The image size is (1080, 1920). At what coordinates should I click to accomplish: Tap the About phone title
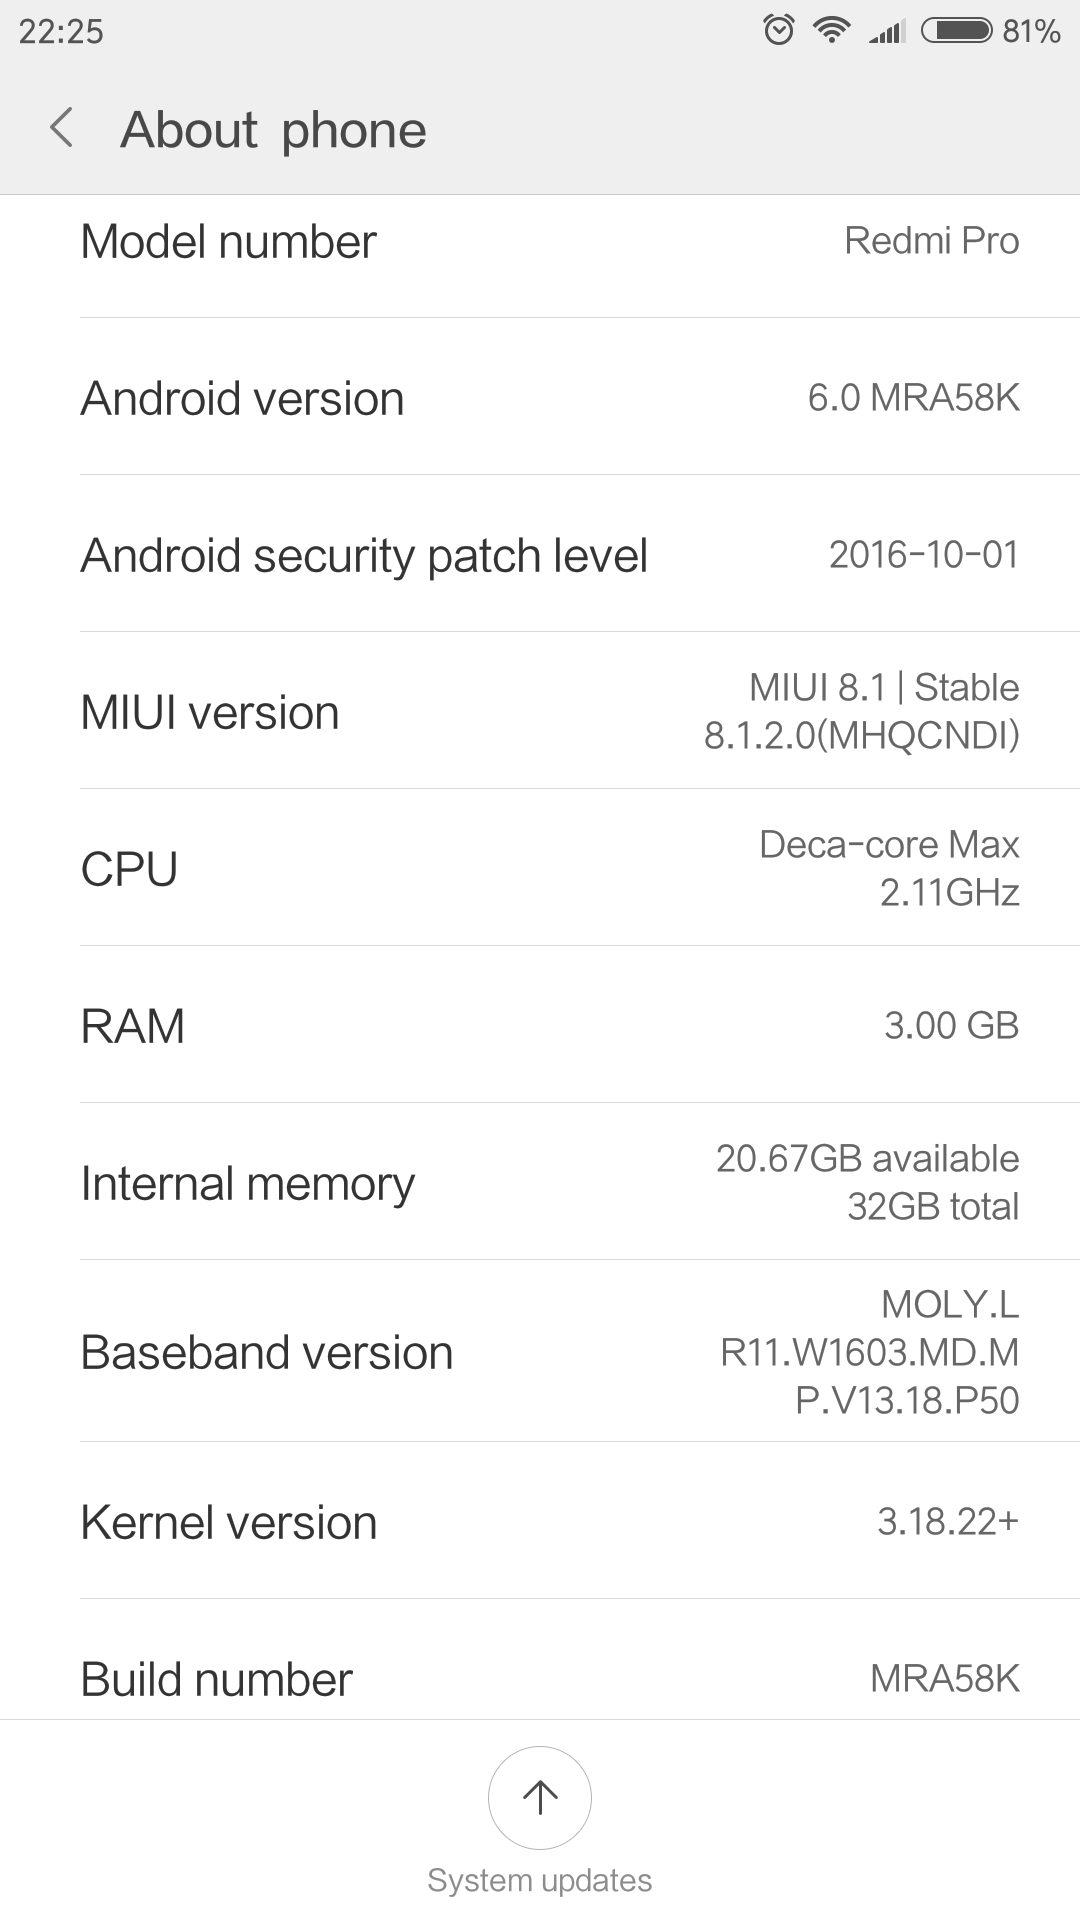273,130
